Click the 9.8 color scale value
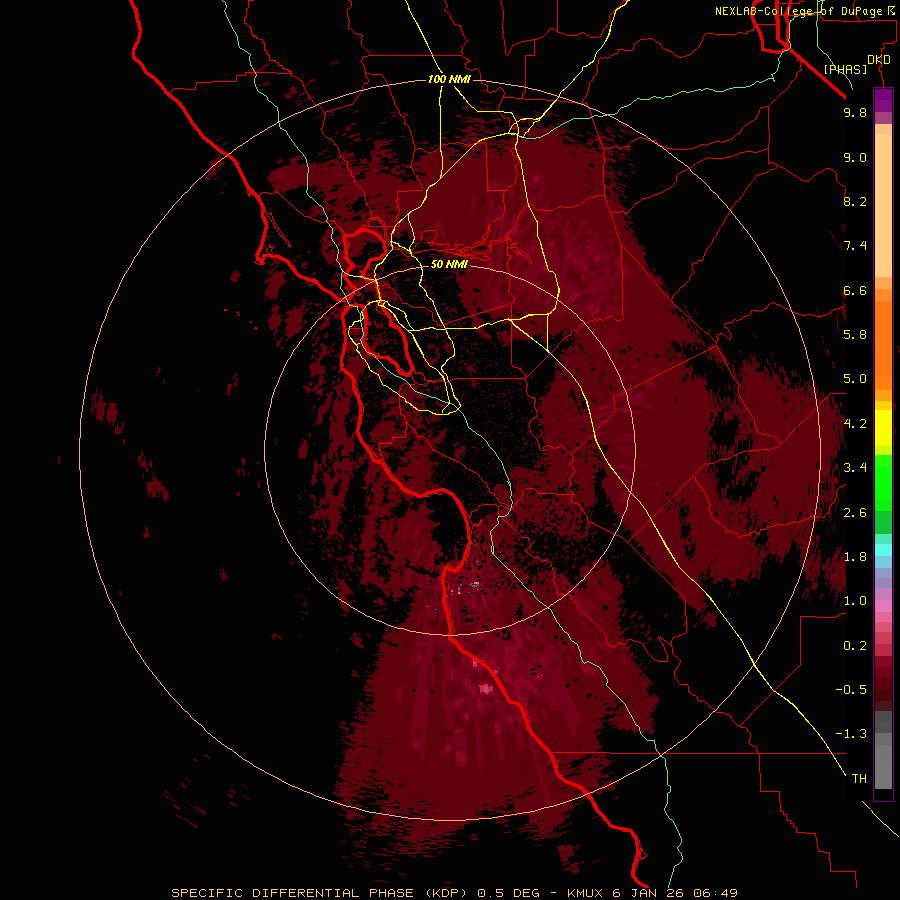This screenshot has height=900, width=900. 855,112
